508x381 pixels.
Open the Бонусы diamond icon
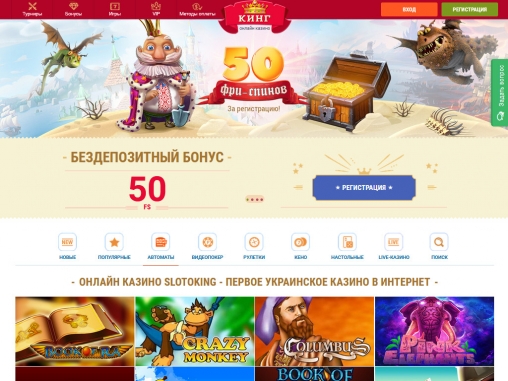73,6
